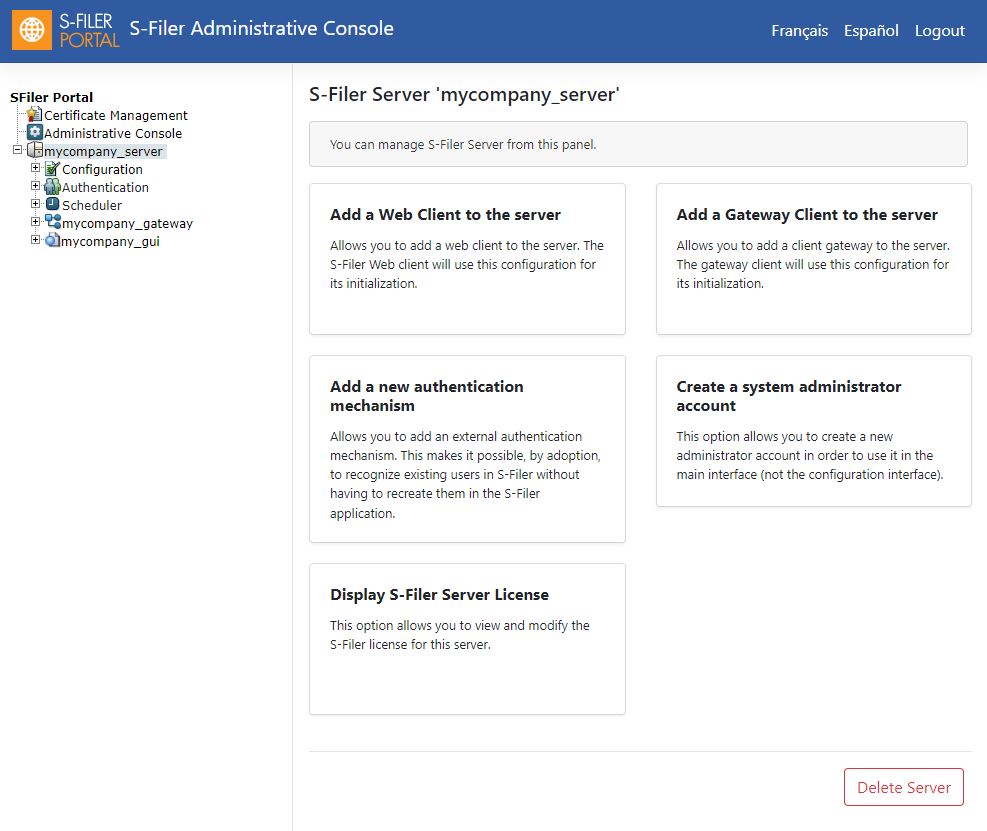Screen dimensions: 987x831
Task: Expand the mycompany_gateway tree node
Action: pos(35,222)
